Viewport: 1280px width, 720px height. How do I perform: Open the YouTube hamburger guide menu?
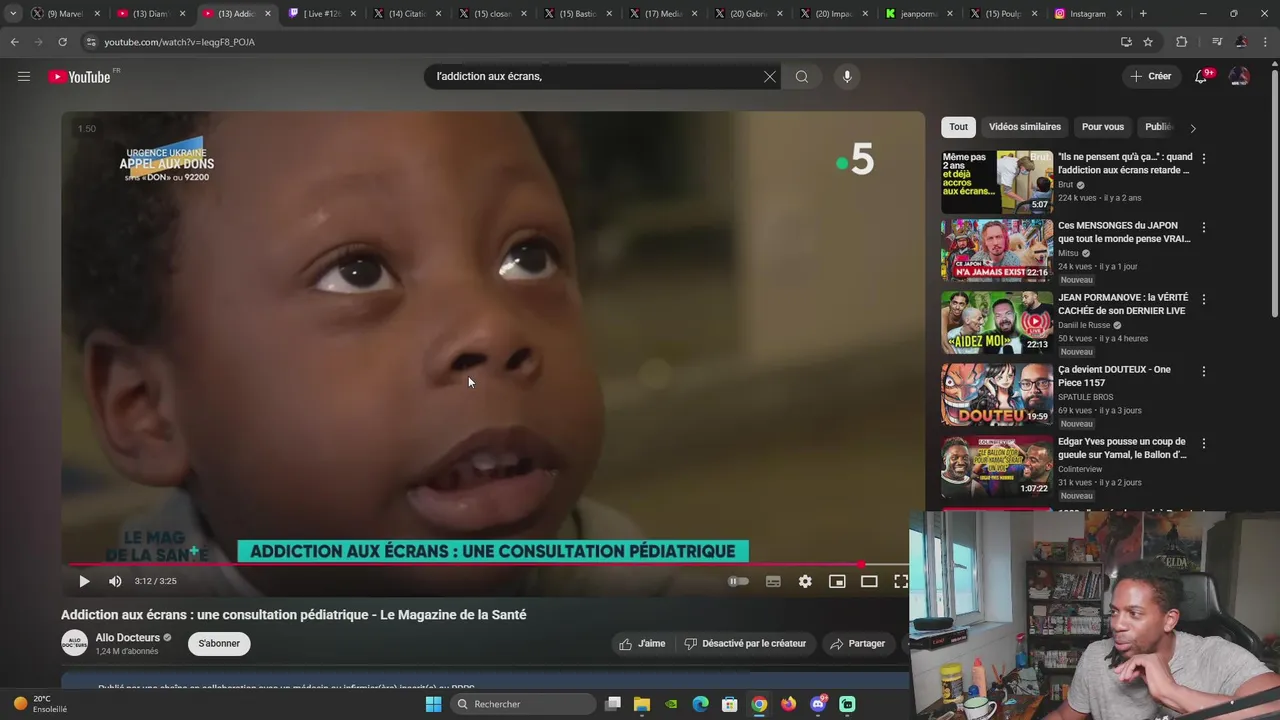[24, 76]
